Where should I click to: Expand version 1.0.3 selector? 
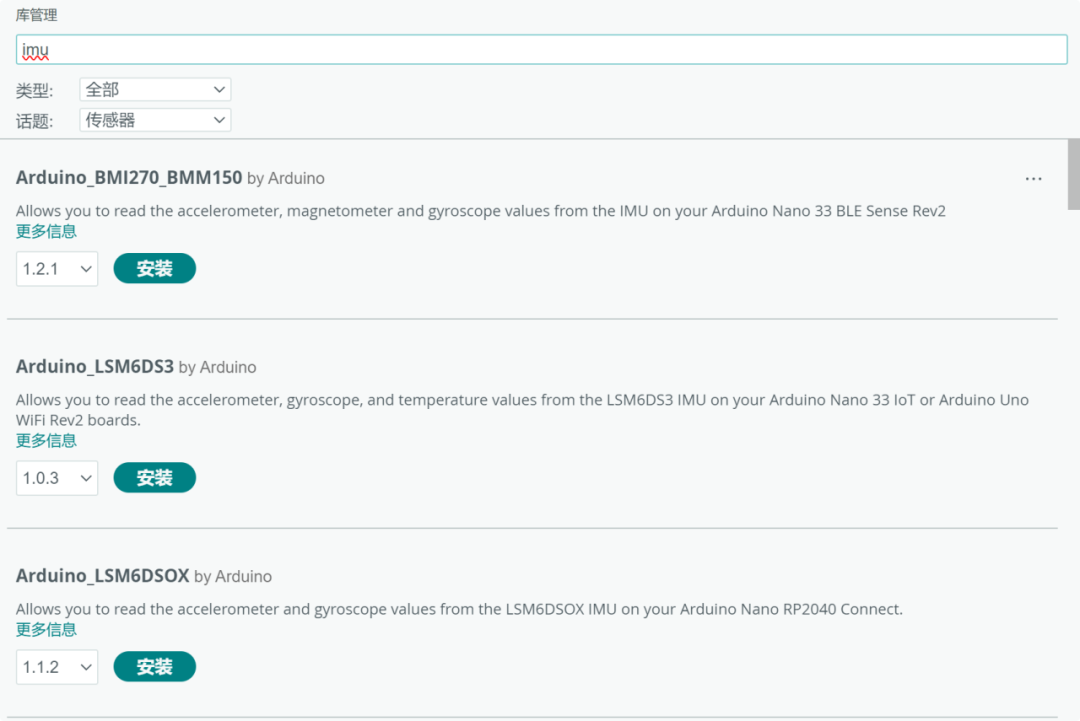[57, 478]
